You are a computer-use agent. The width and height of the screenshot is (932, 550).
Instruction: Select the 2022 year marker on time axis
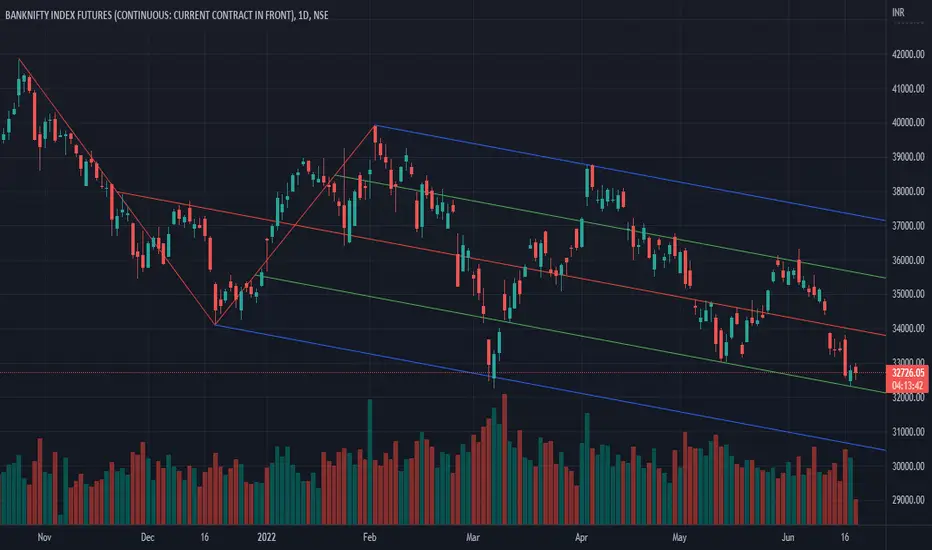click(266, 538)
